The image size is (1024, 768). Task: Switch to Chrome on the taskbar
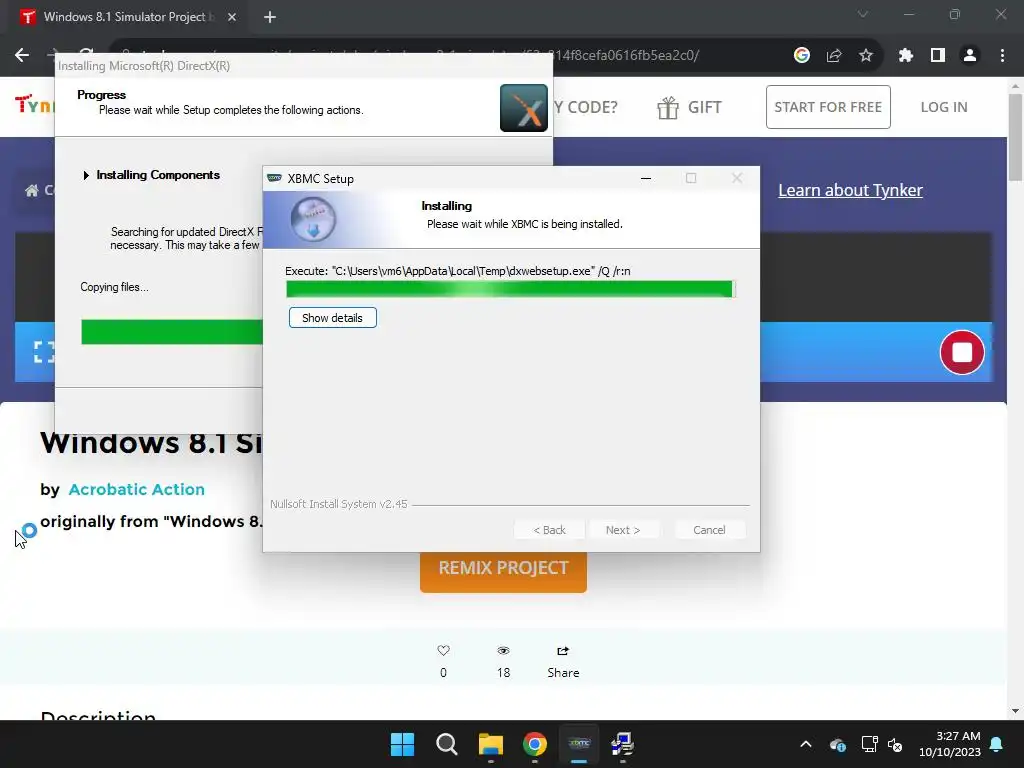tap(535, 744)
